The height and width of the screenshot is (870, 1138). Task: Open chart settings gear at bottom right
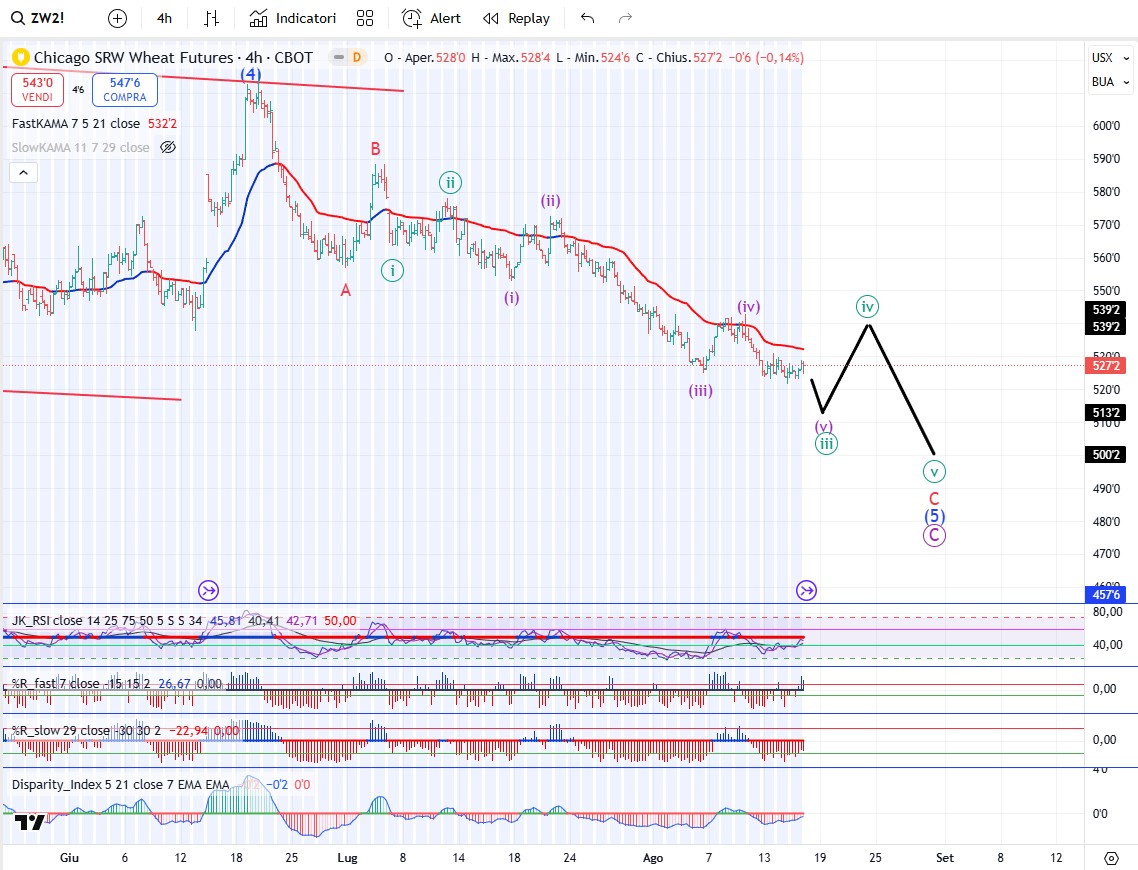(1111, 857)
